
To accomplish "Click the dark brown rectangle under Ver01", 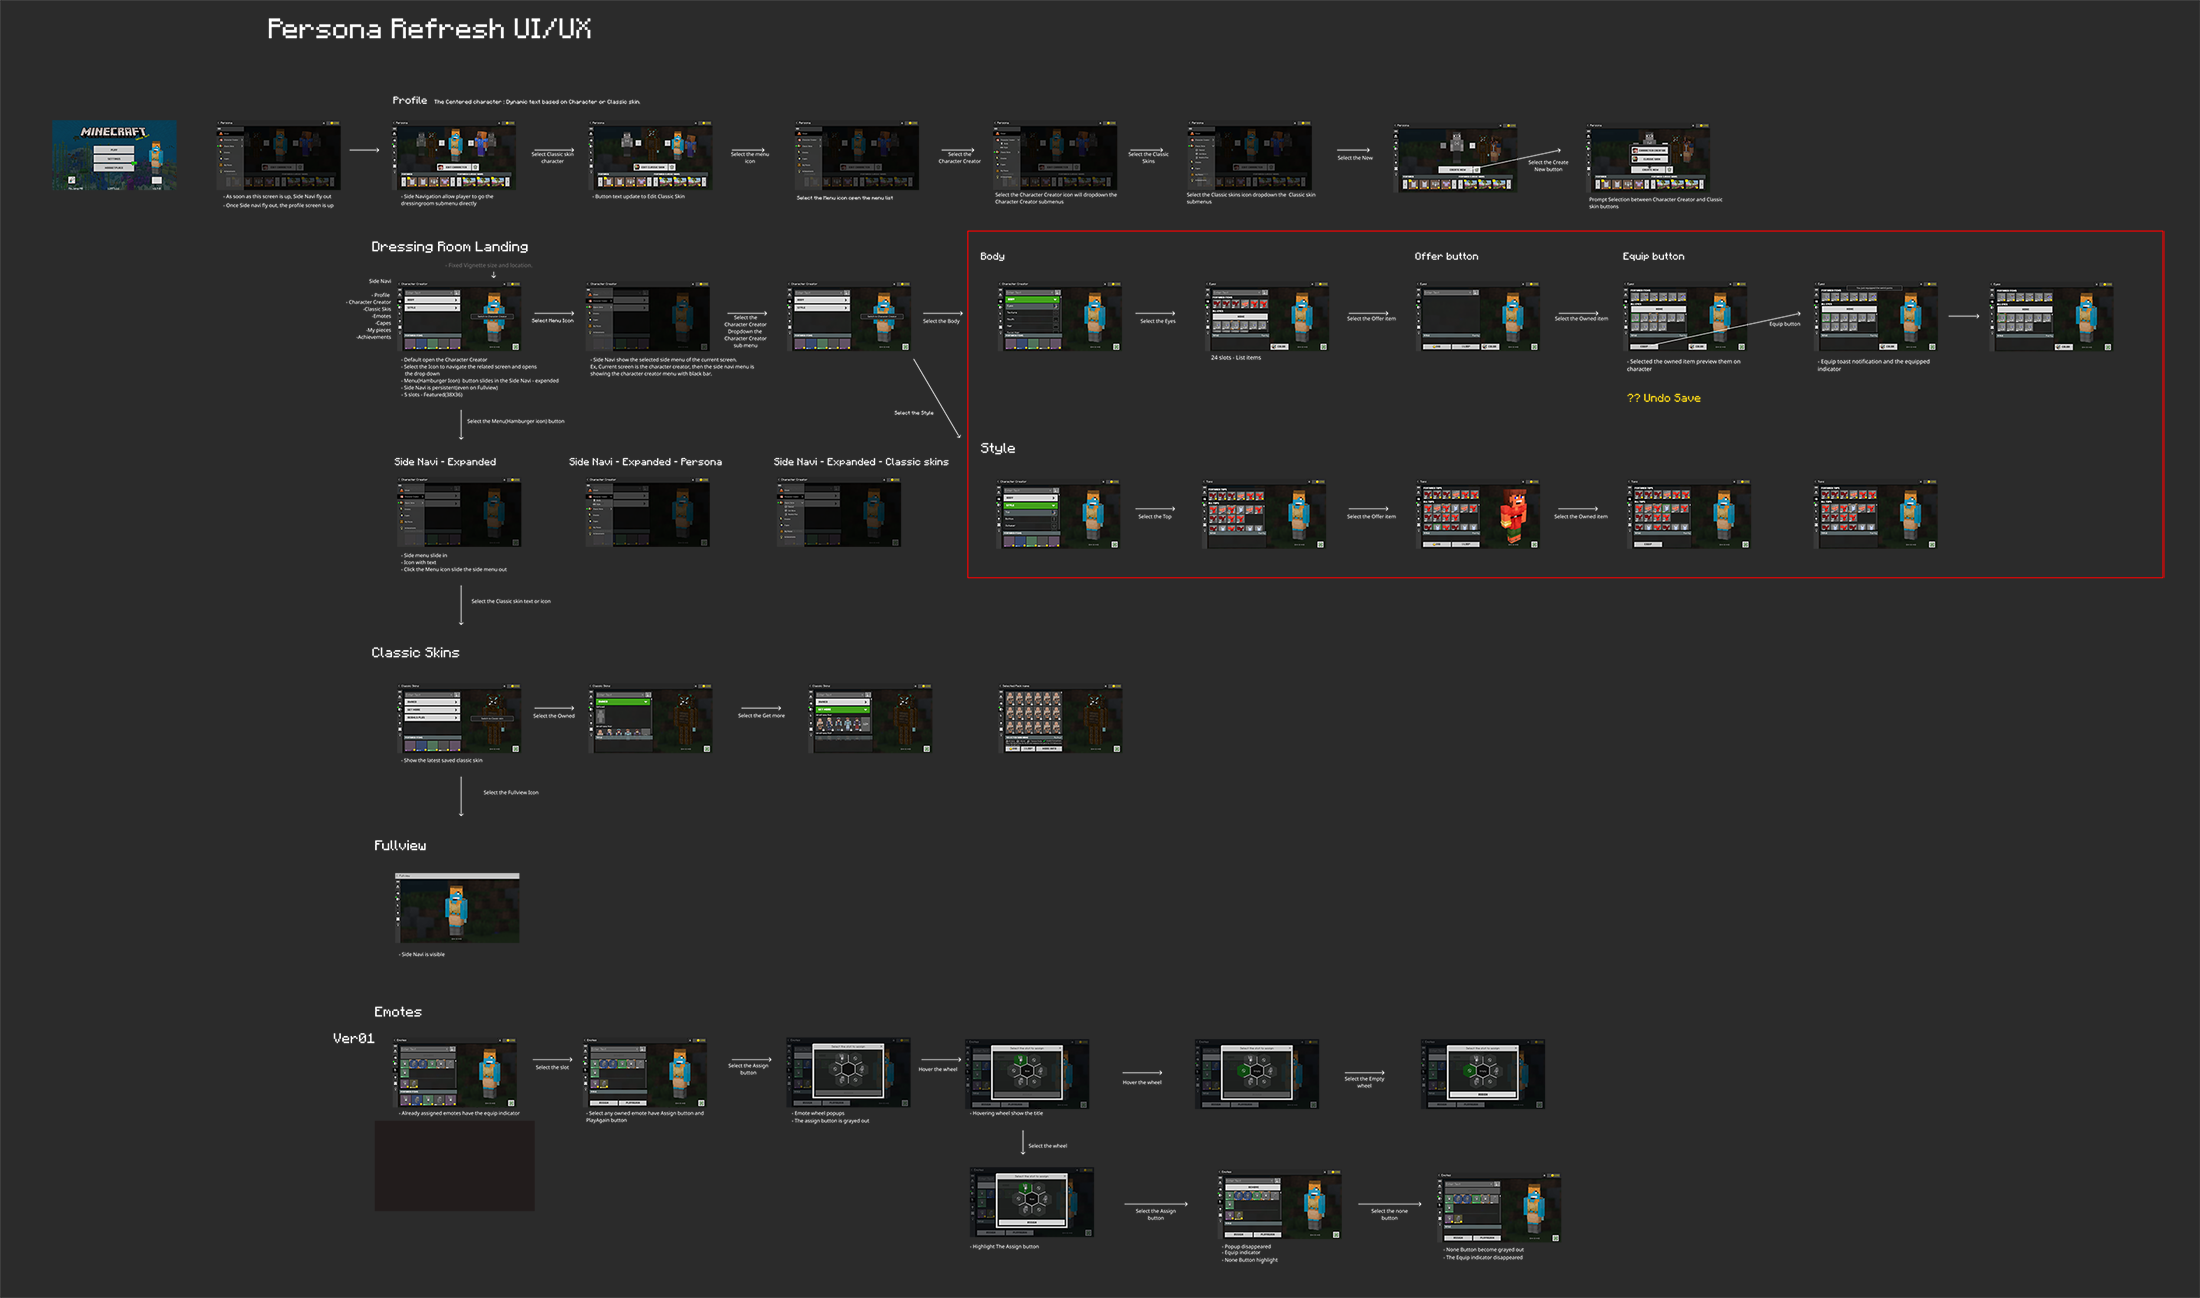I will click(454, 1165).
